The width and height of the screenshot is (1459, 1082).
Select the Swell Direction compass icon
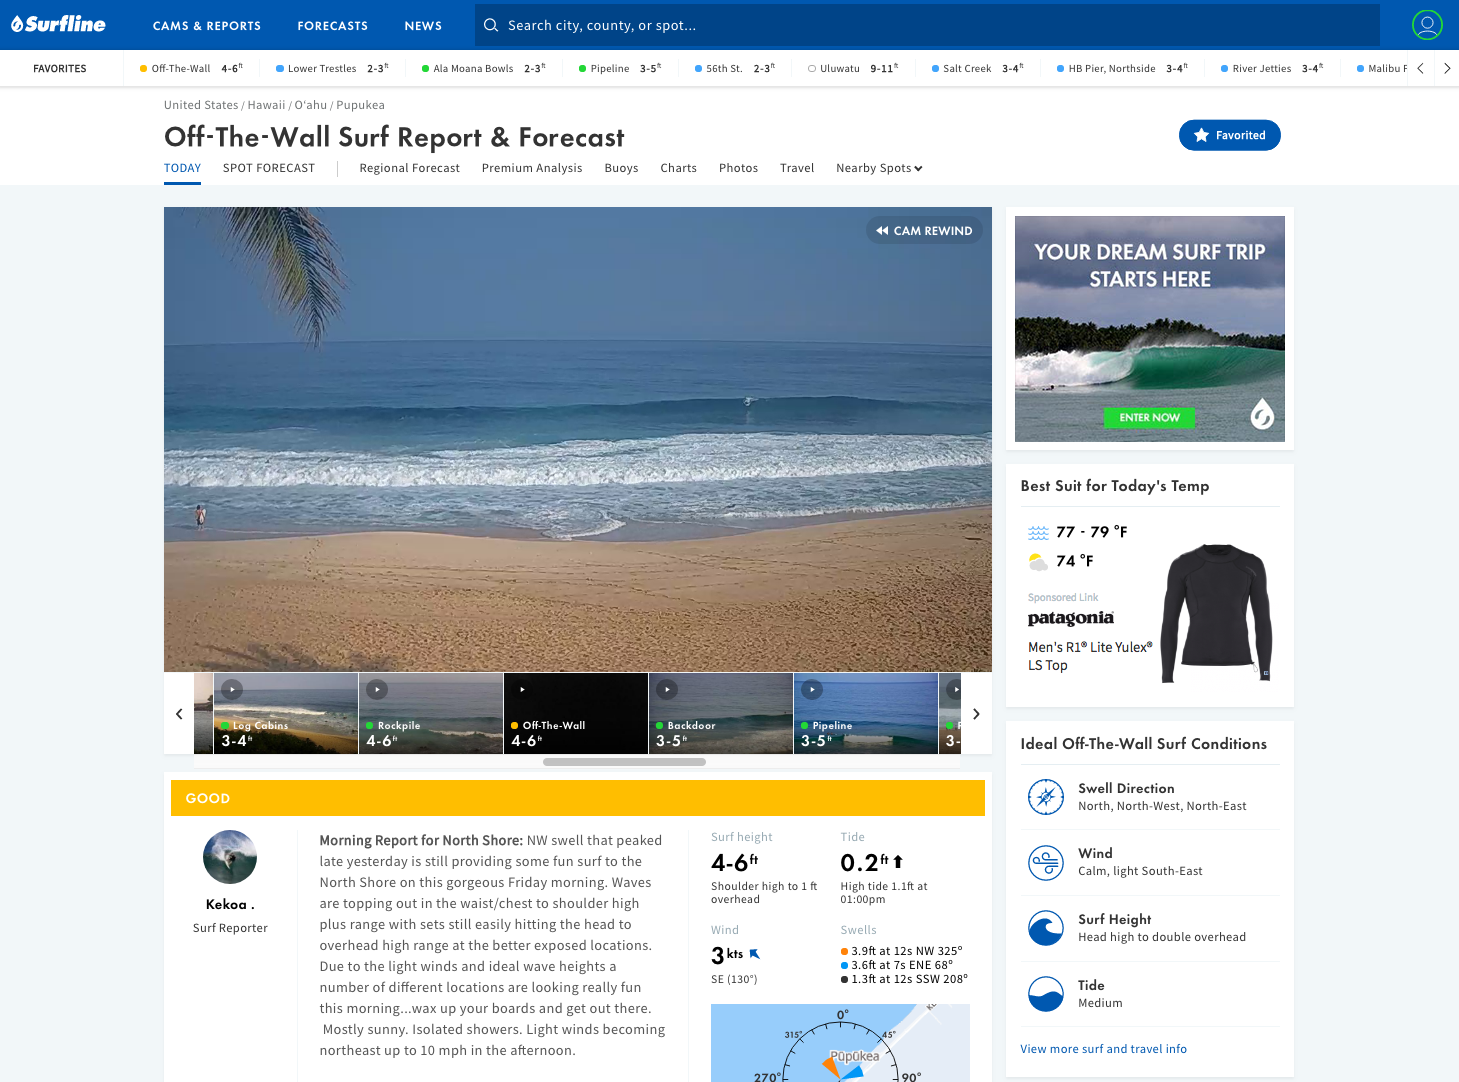(1046, 796)
